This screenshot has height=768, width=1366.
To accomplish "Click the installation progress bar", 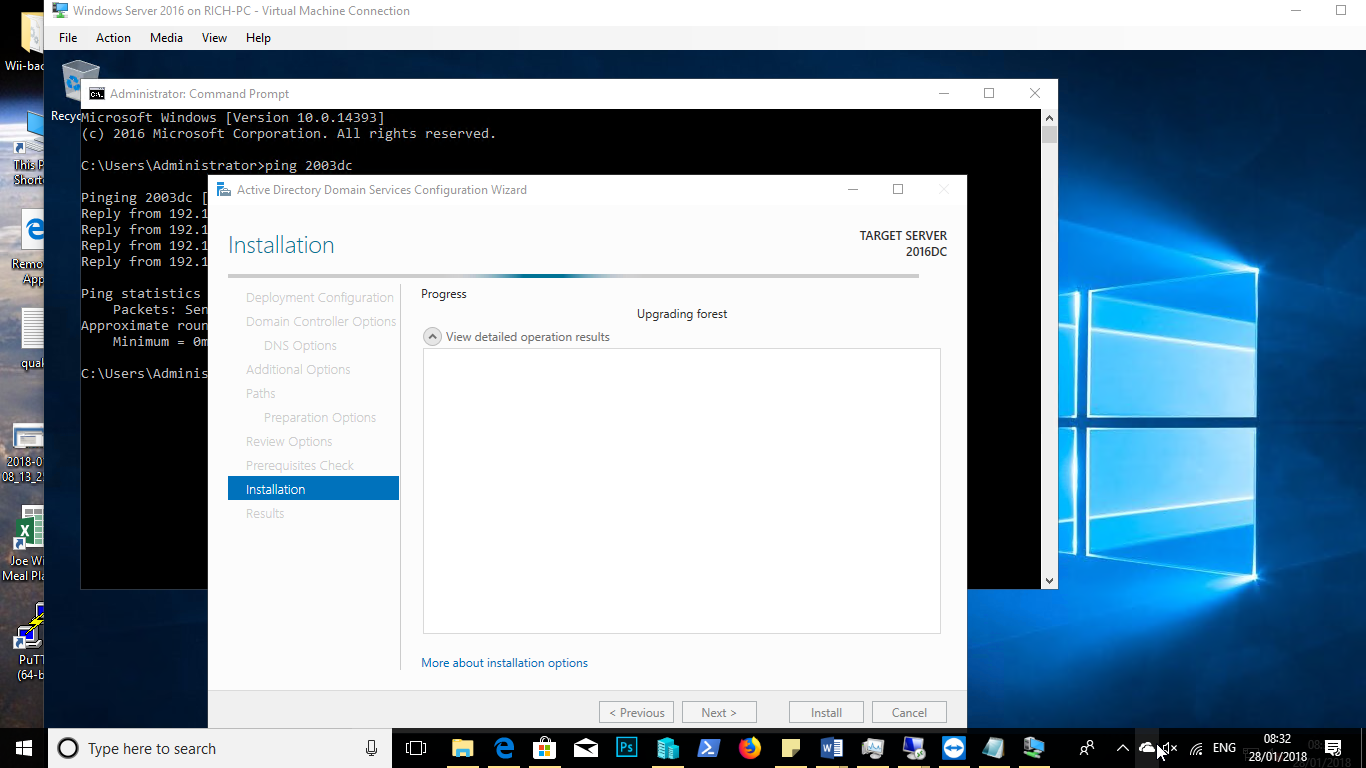I will [573, 276].
